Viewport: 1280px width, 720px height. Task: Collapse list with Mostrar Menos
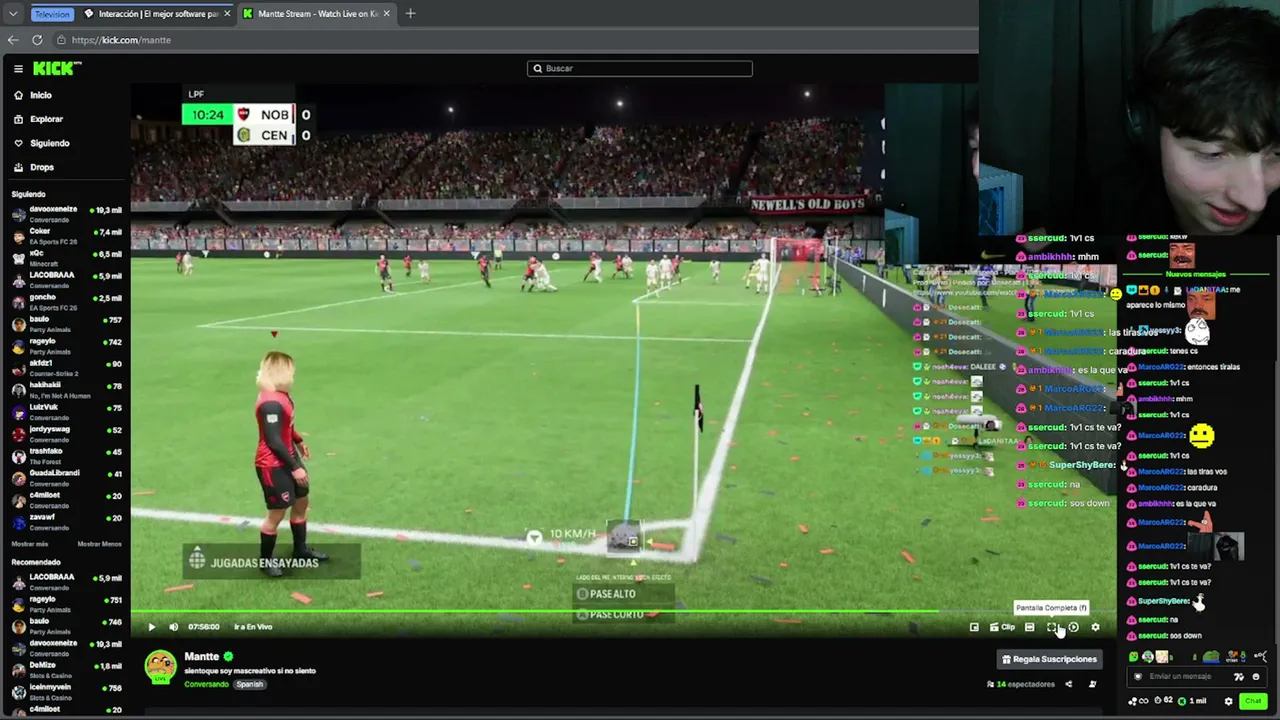[100, 544]
